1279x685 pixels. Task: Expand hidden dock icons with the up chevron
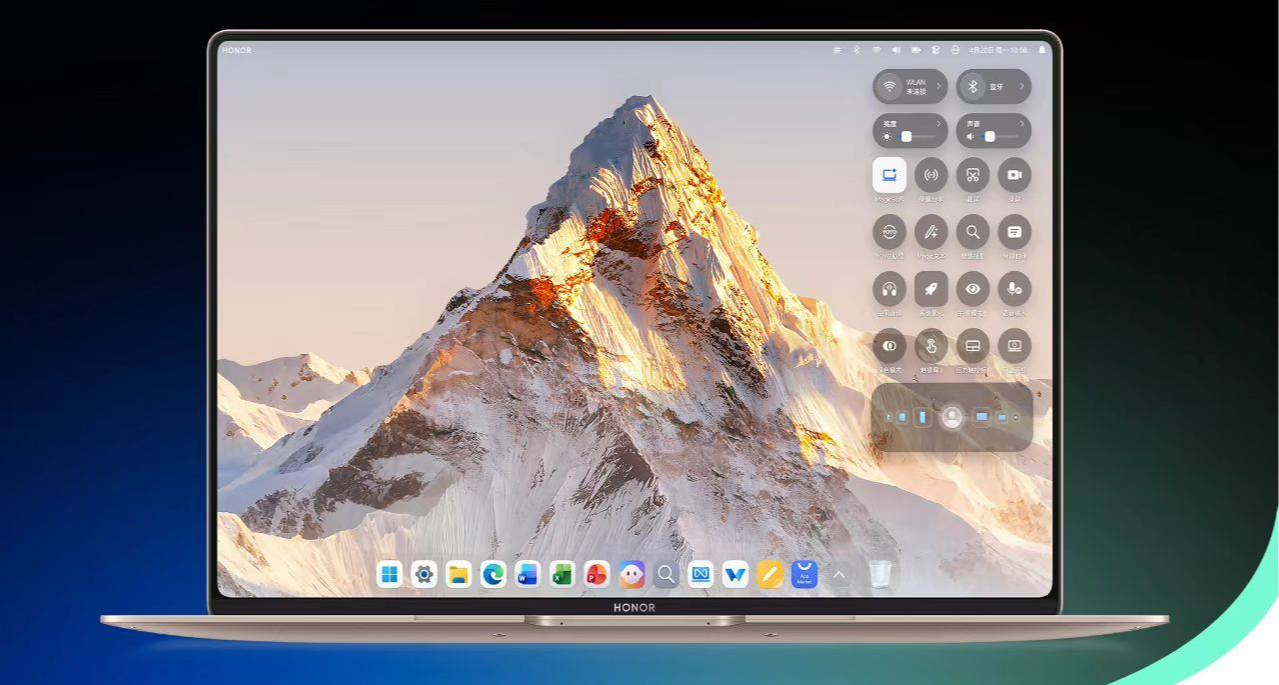(839, 574)
